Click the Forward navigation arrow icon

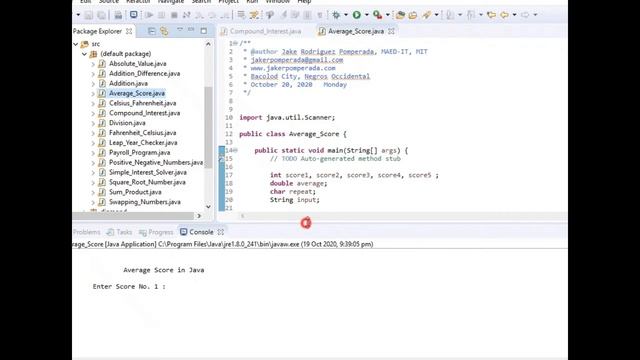pos(525,15)
